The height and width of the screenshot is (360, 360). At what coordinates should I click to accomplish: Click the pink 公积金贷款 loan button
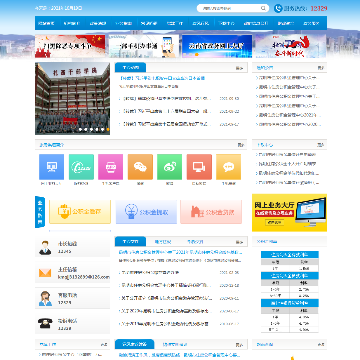pos(211,212)
